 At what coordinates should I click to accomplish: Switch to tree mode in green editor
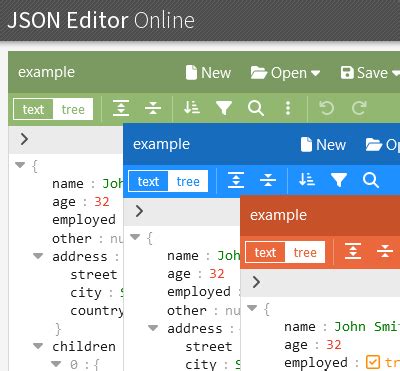click(x=73, y=109)
